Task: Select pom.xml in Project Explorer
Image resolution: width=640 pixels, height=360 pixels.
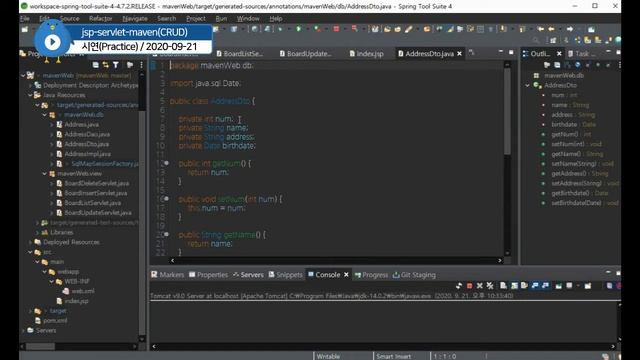Action: [x=55, y=320]
